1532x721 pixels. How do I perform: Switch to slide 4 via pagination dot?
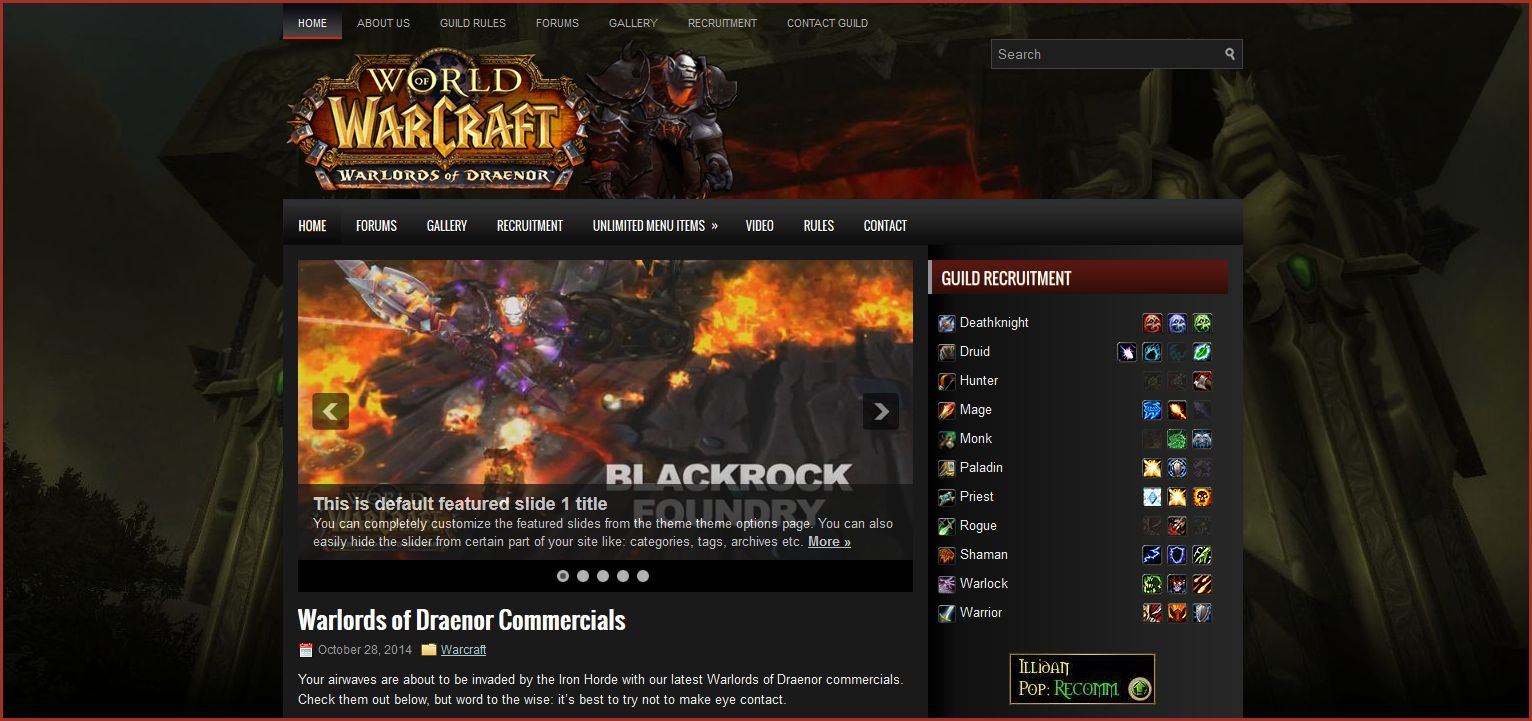[x=623, y=576]
